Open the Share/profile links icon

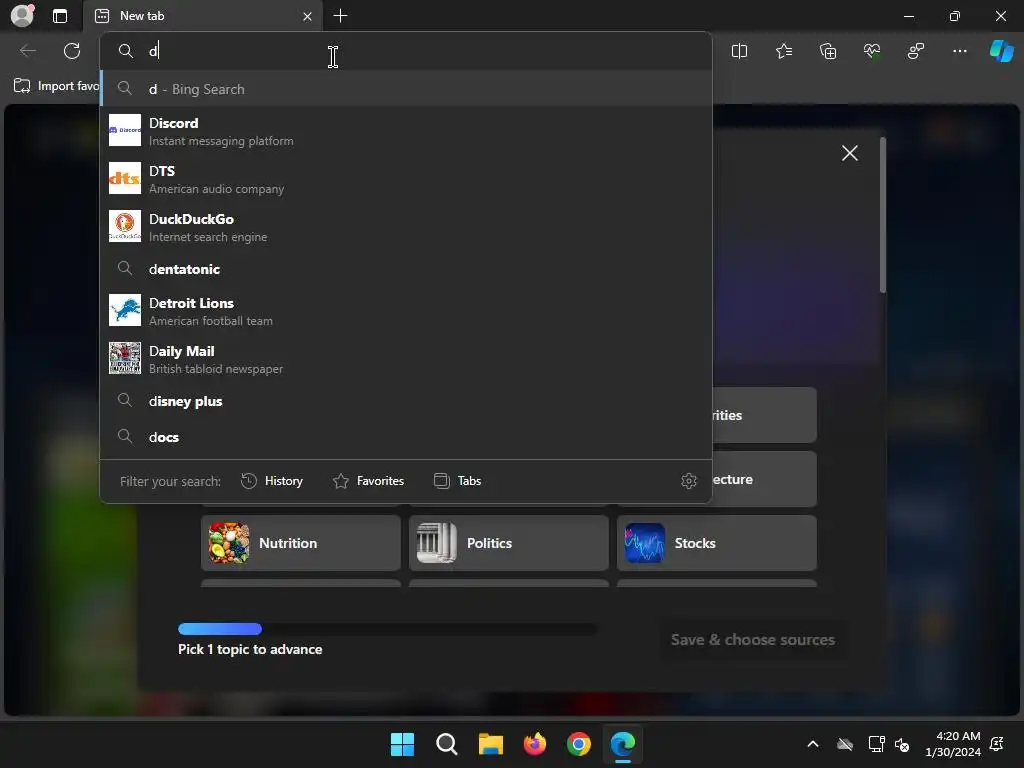(x=916, y=51)
